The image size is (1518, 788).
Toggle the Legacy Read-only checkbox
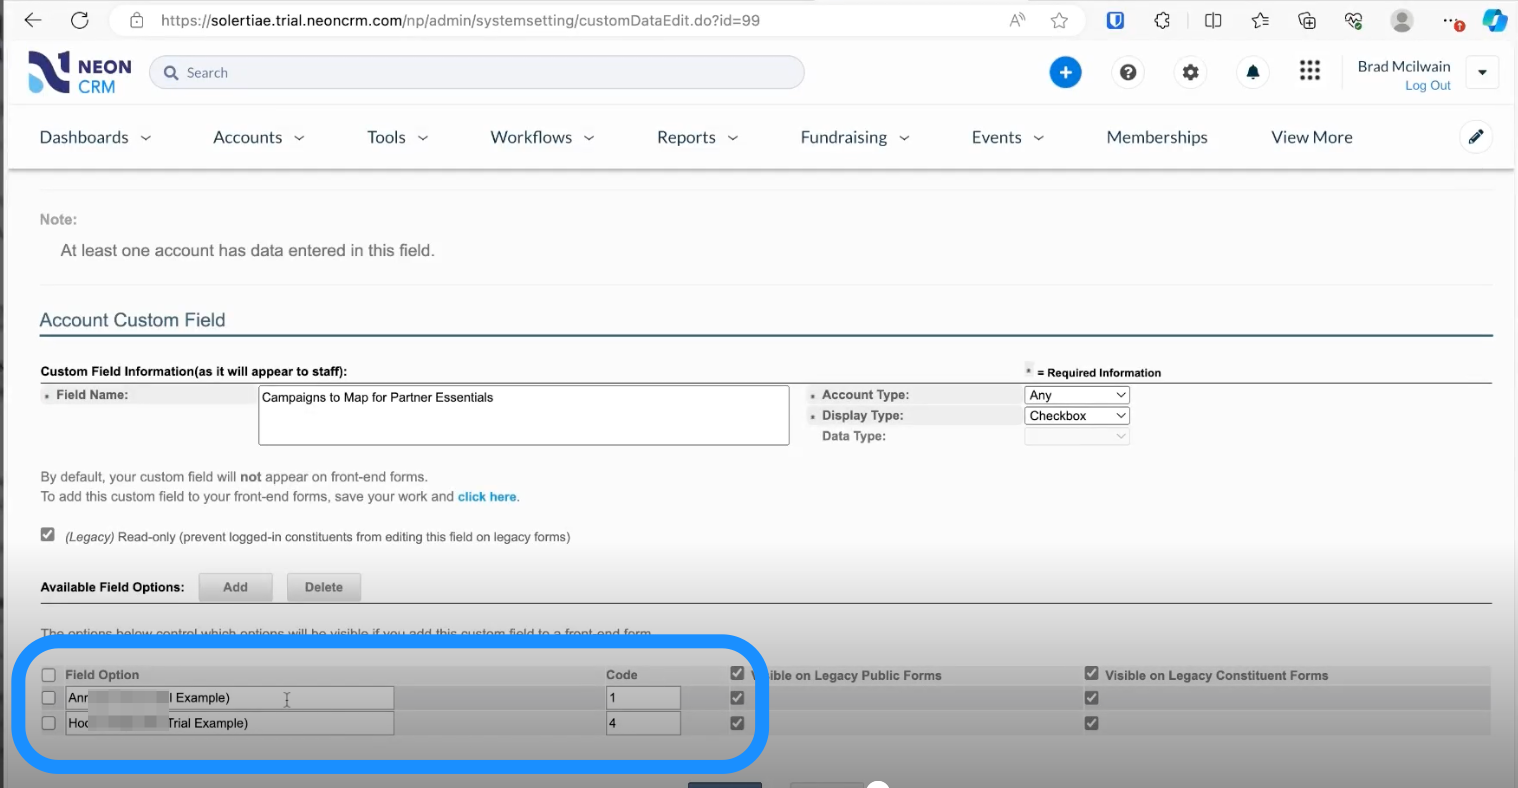[x=47, y=535]
